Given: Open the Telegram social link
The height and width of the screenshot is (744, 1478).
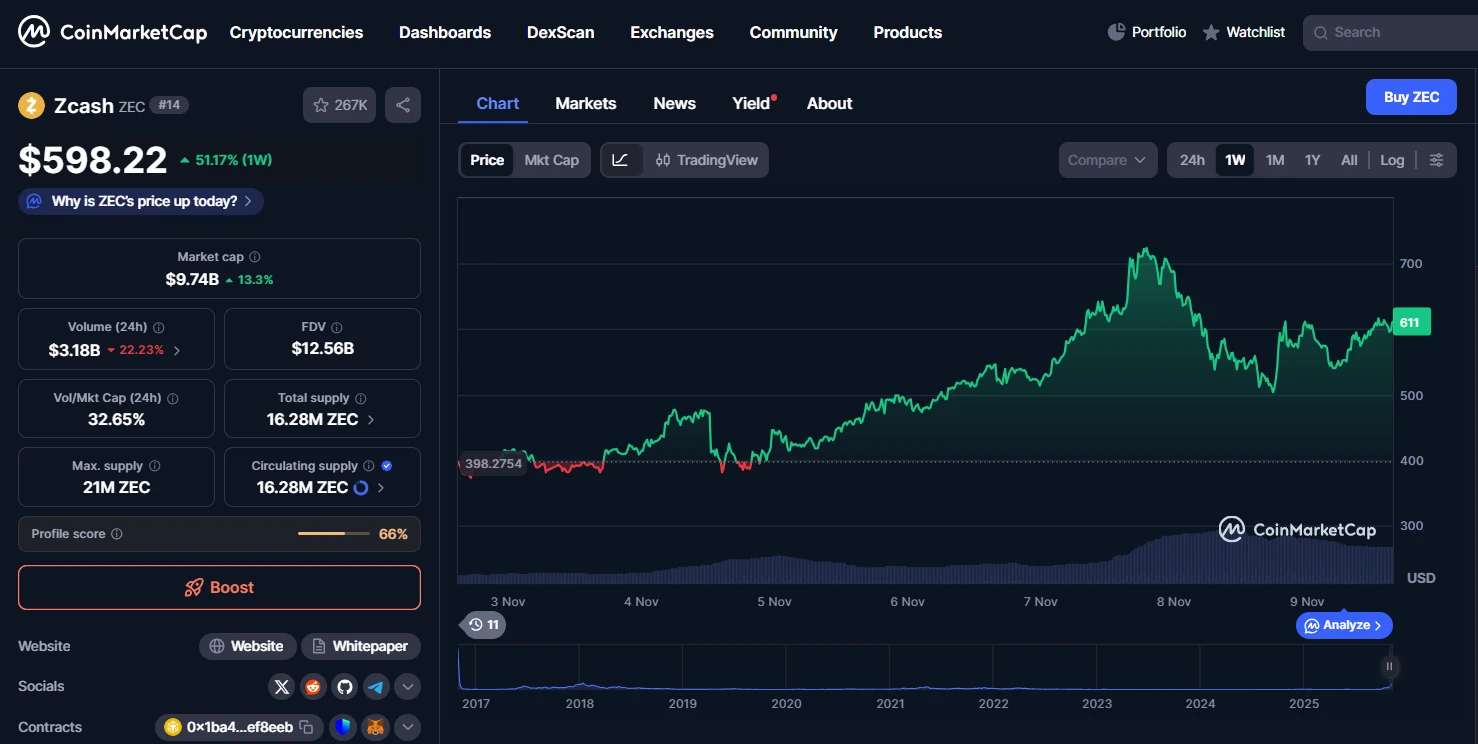Looking at the screenshot, I should 376,687.
